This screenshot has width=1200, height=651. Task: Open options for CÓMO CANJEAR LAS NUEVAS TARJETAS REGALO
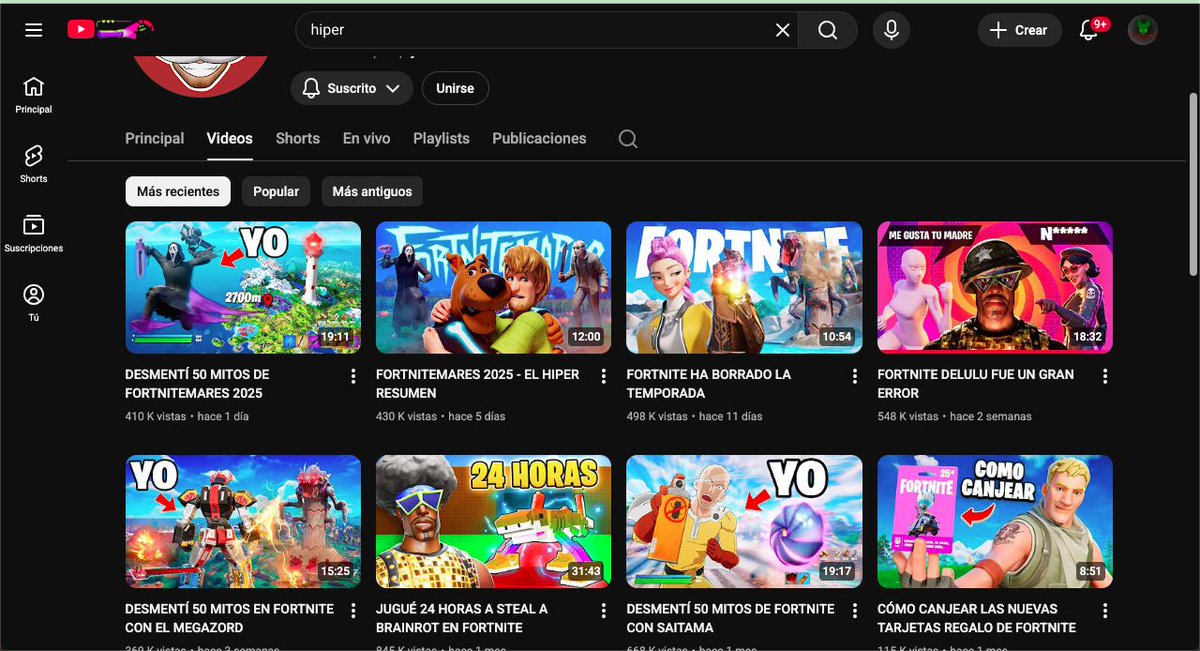click(1105, 610)
